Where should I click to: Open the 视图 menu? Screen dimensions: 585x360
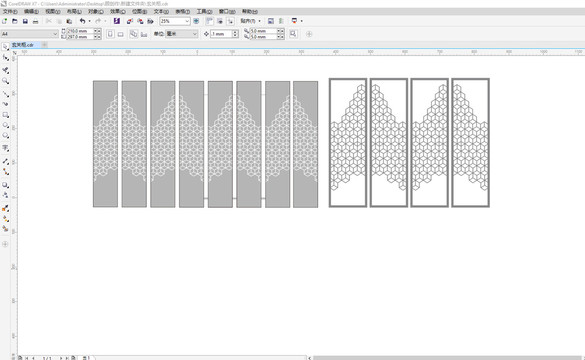(x=53, y=12)
